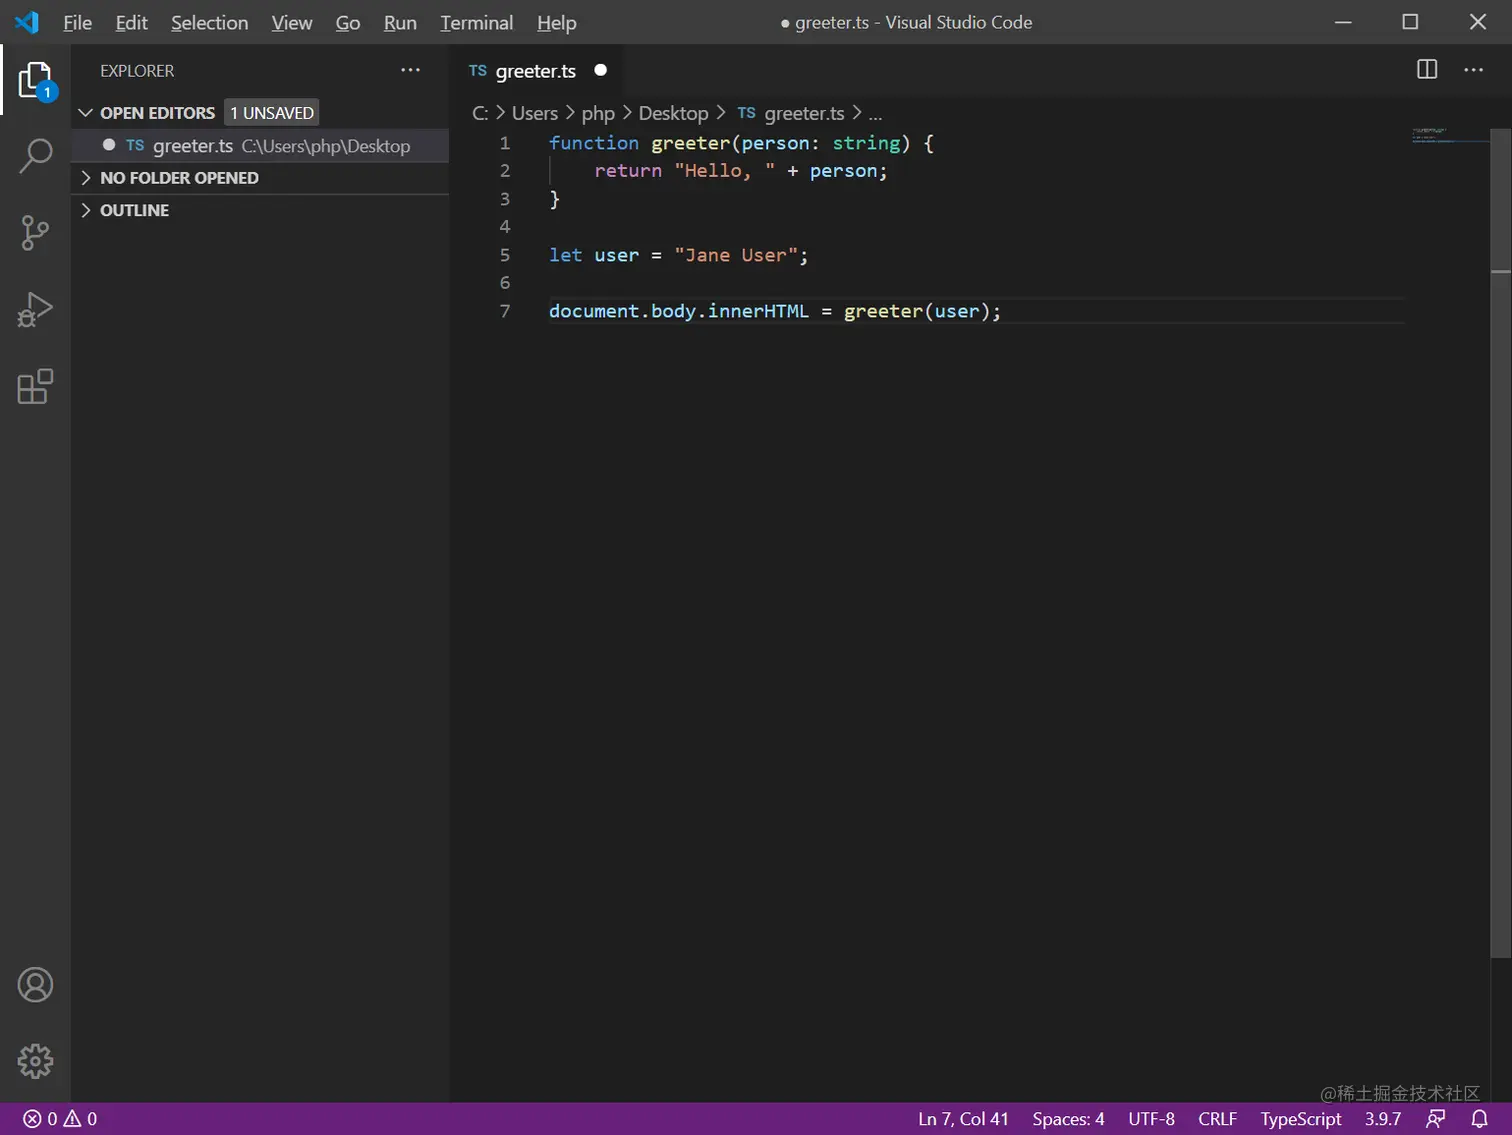
Task: Click the 1 UNSAVED badge
Action: pos(272,113)
